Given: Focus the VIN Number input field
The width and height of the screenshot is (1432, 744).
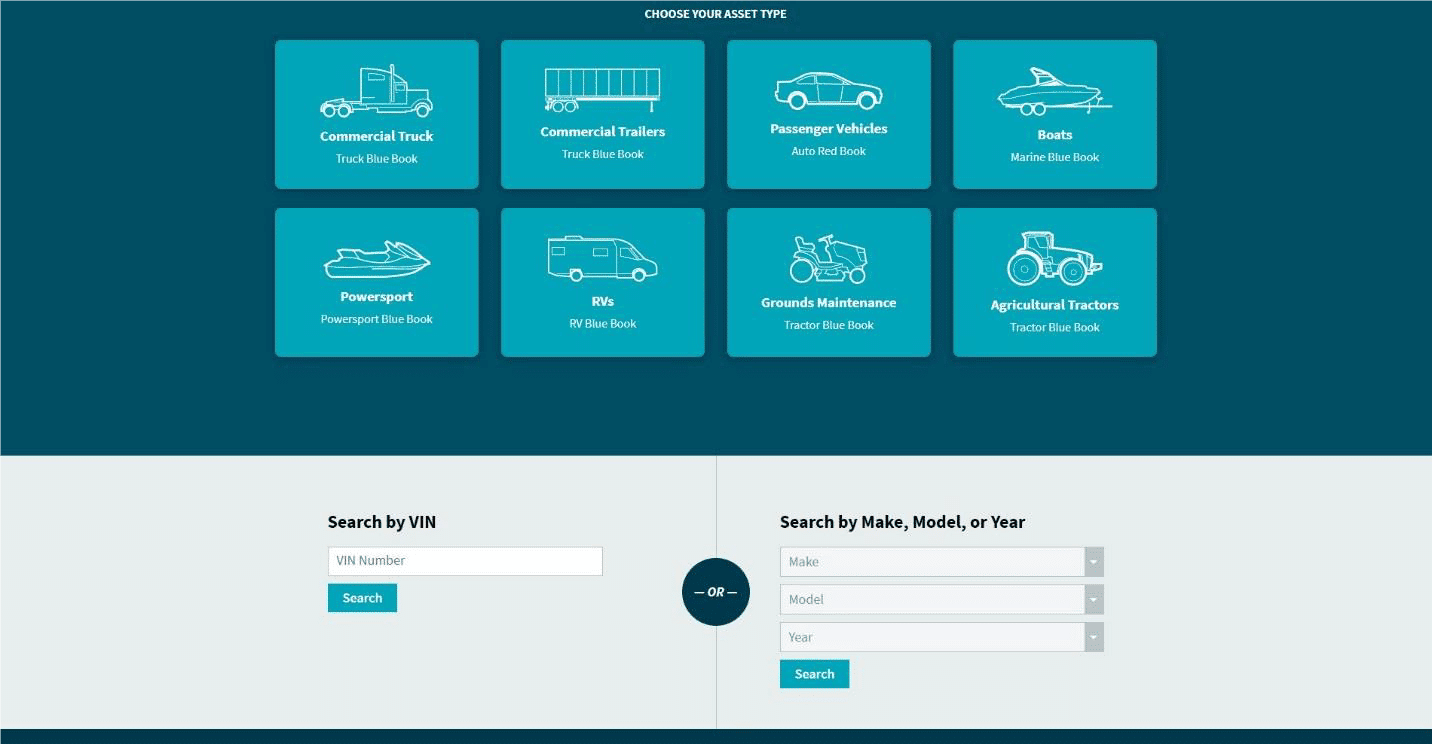Looking at the screenshot, I should (x=465, y=561).
